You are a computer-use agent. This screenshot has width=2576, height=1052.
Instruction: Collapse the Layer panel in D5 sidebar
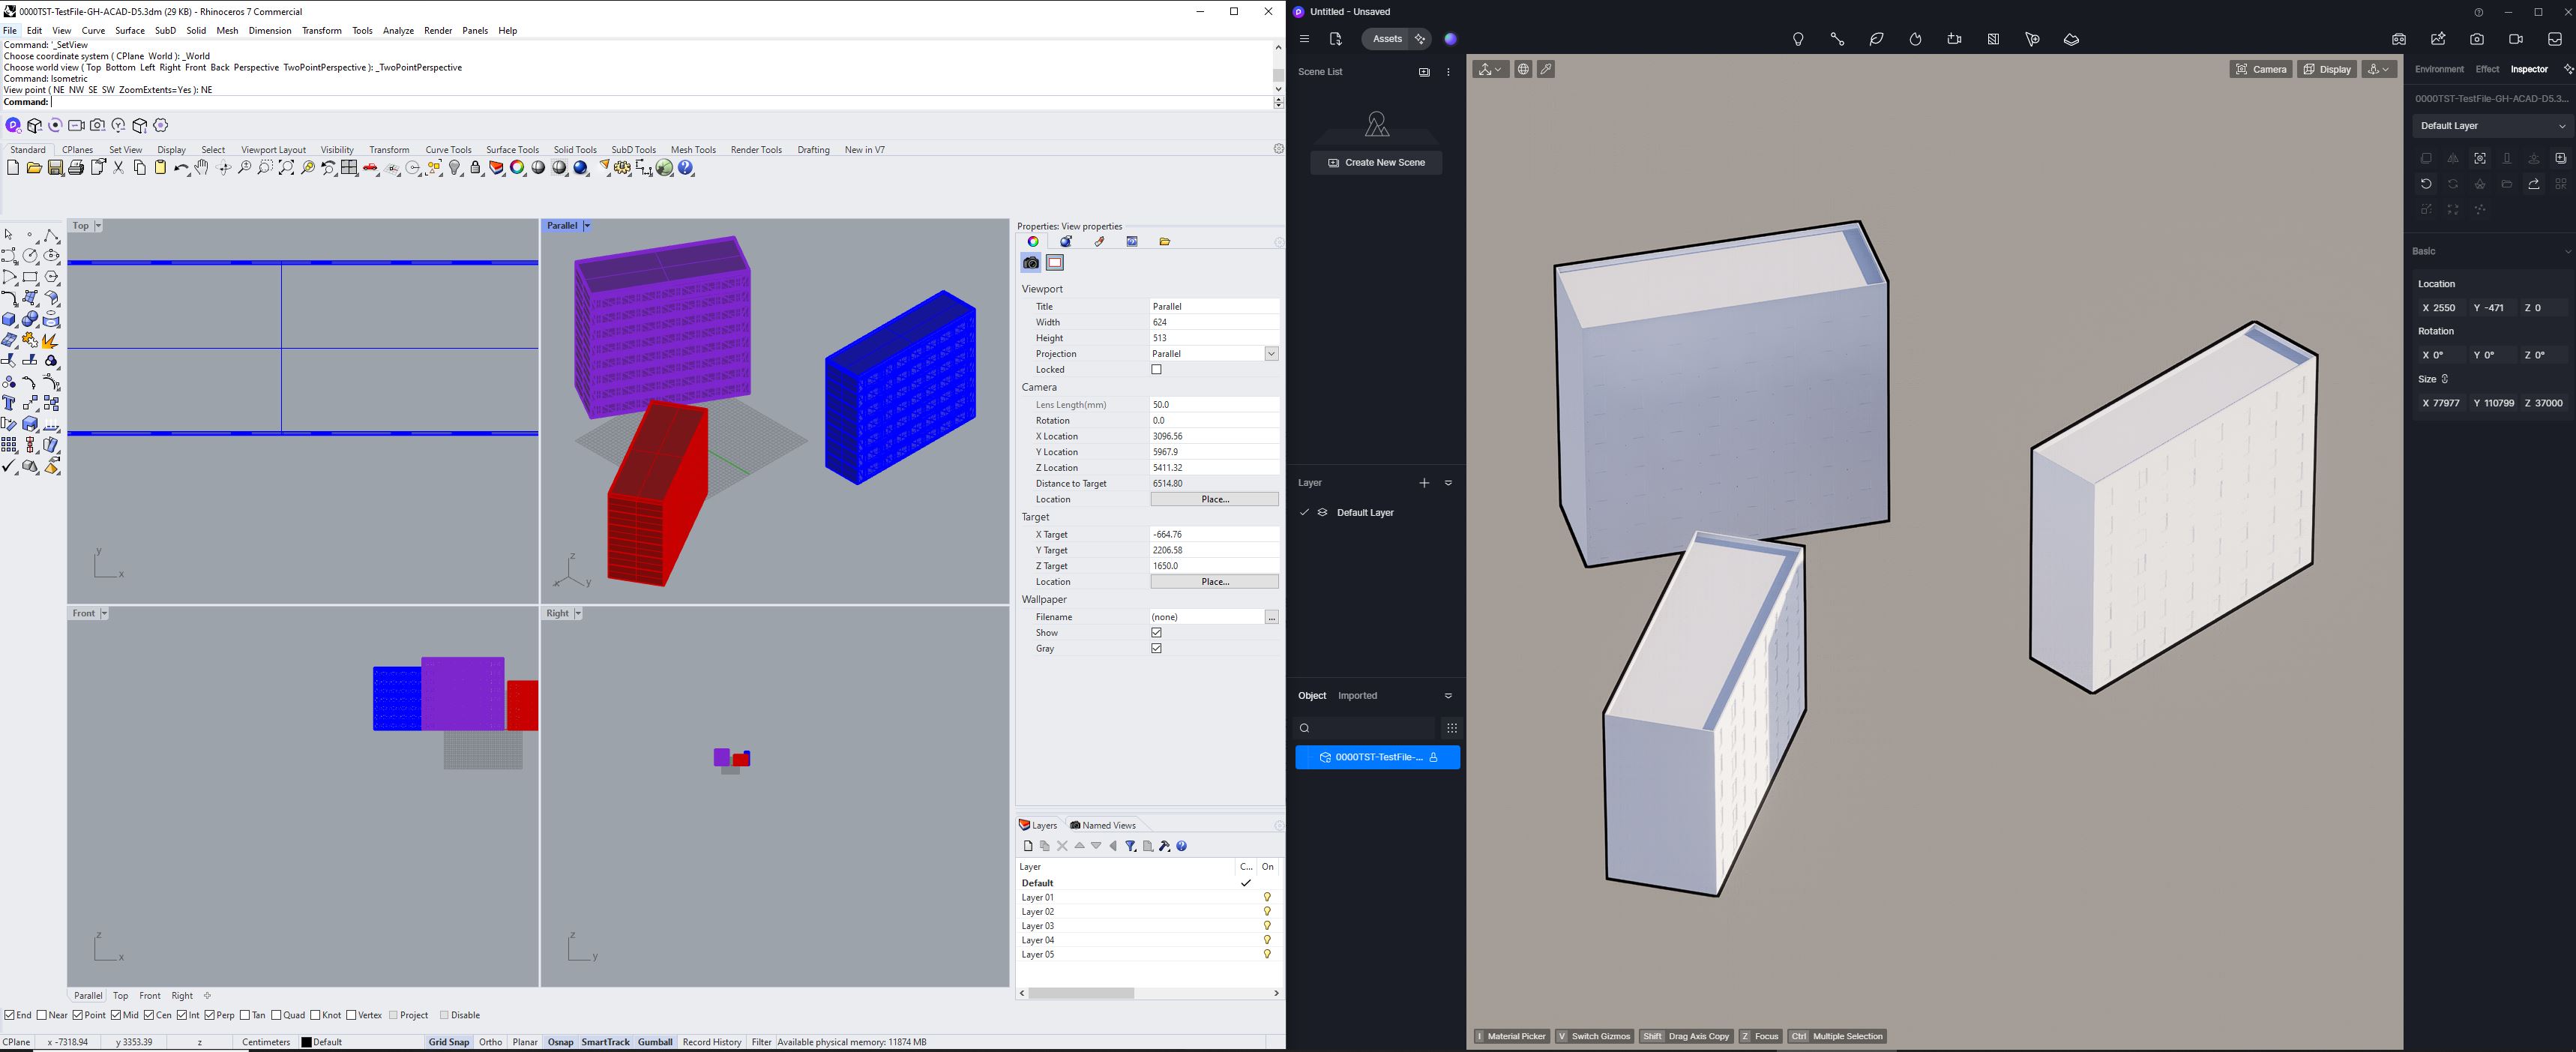(x=1448, y=483)
